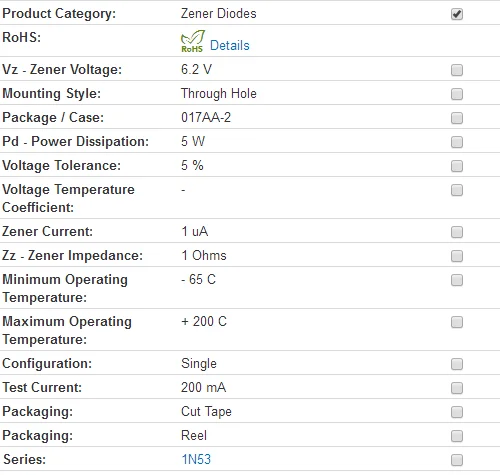Click the 'Zz - Zener Impedance:' label
Viewport: 500px width, 475px height.
point(72,256)
